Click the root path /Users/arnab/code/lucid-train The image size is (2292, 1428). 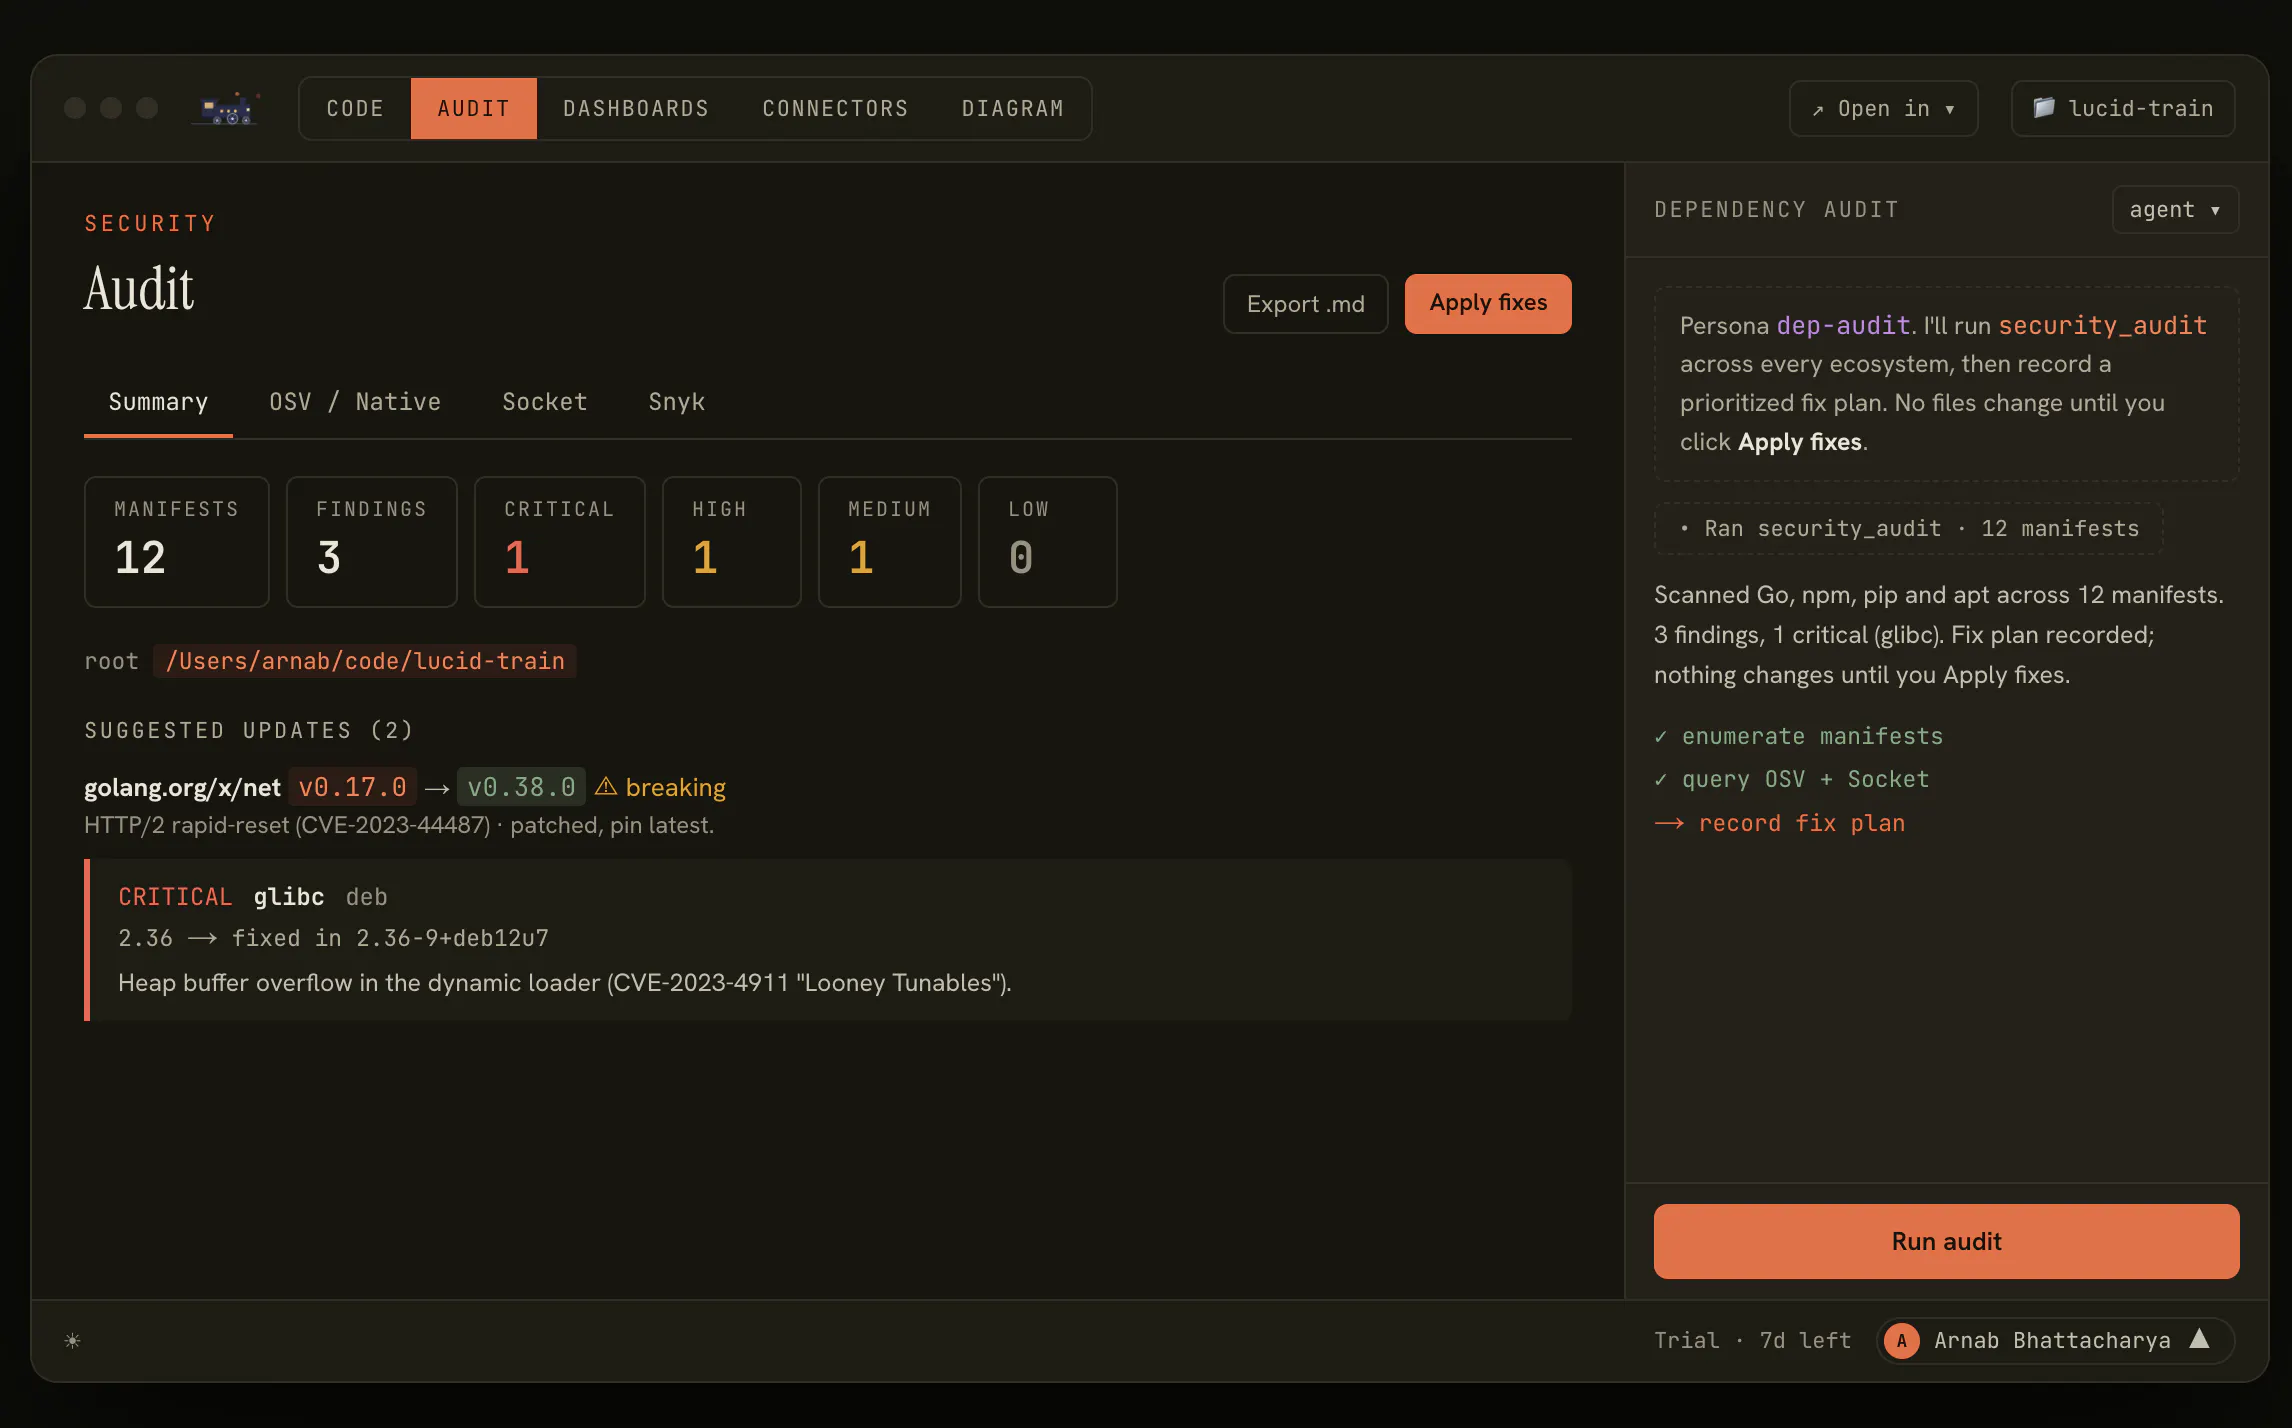[x=365, y=661]
